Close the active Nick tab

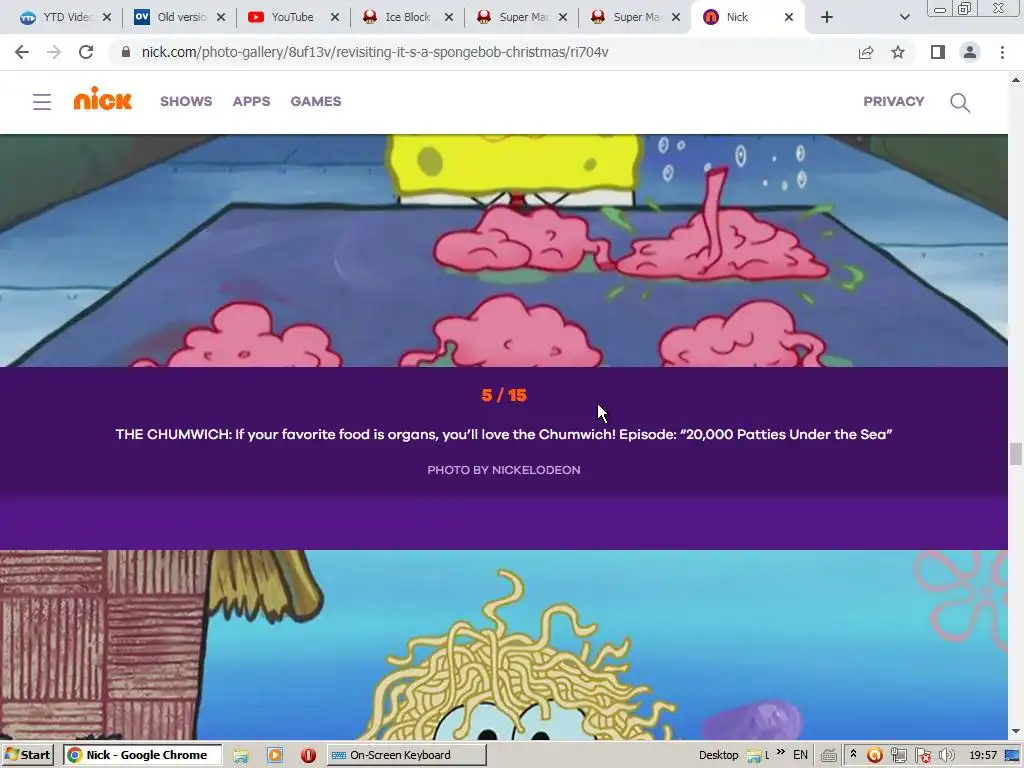(789, 17)
